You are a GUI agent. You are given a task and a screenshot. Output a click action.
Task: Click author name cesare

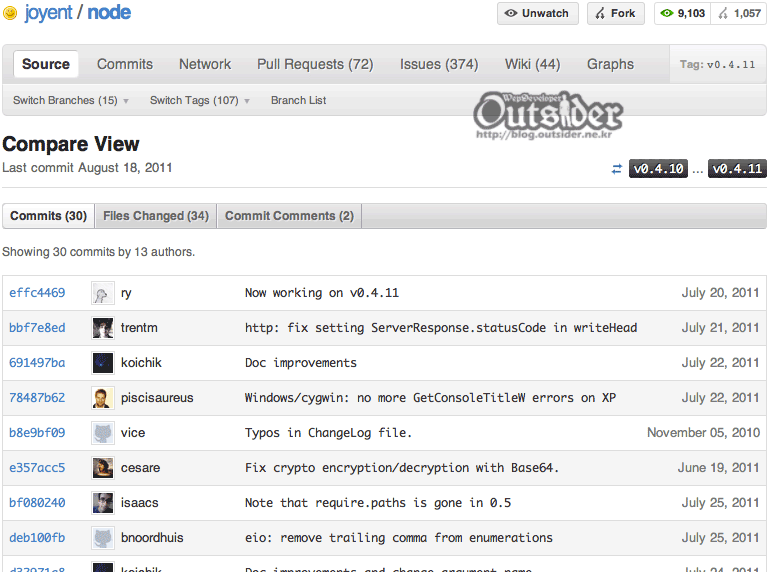pos(141,468)
